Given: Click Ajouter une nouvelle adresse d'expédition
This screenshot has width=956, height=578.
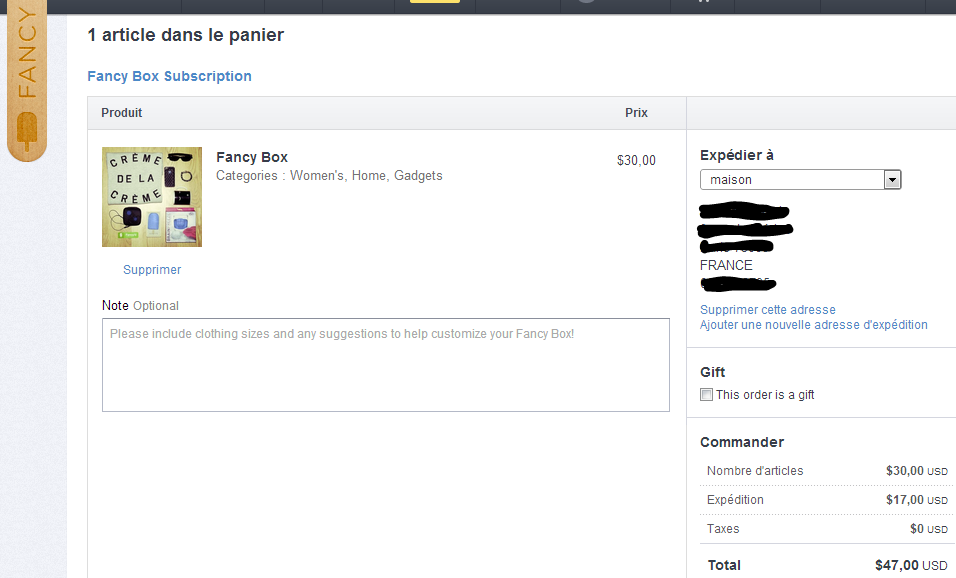Looking at the screenshot, I should tap(813, 325).
